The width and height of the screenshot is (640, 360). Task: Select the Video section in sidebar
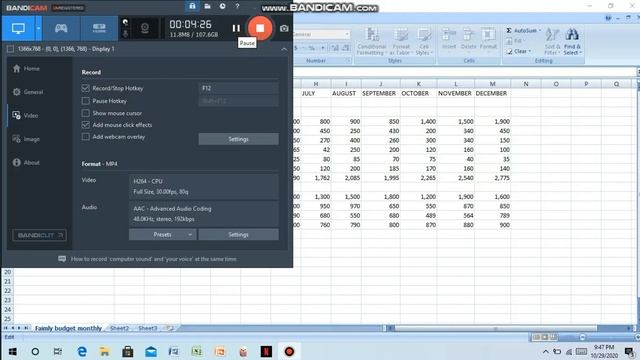point(25,116)
